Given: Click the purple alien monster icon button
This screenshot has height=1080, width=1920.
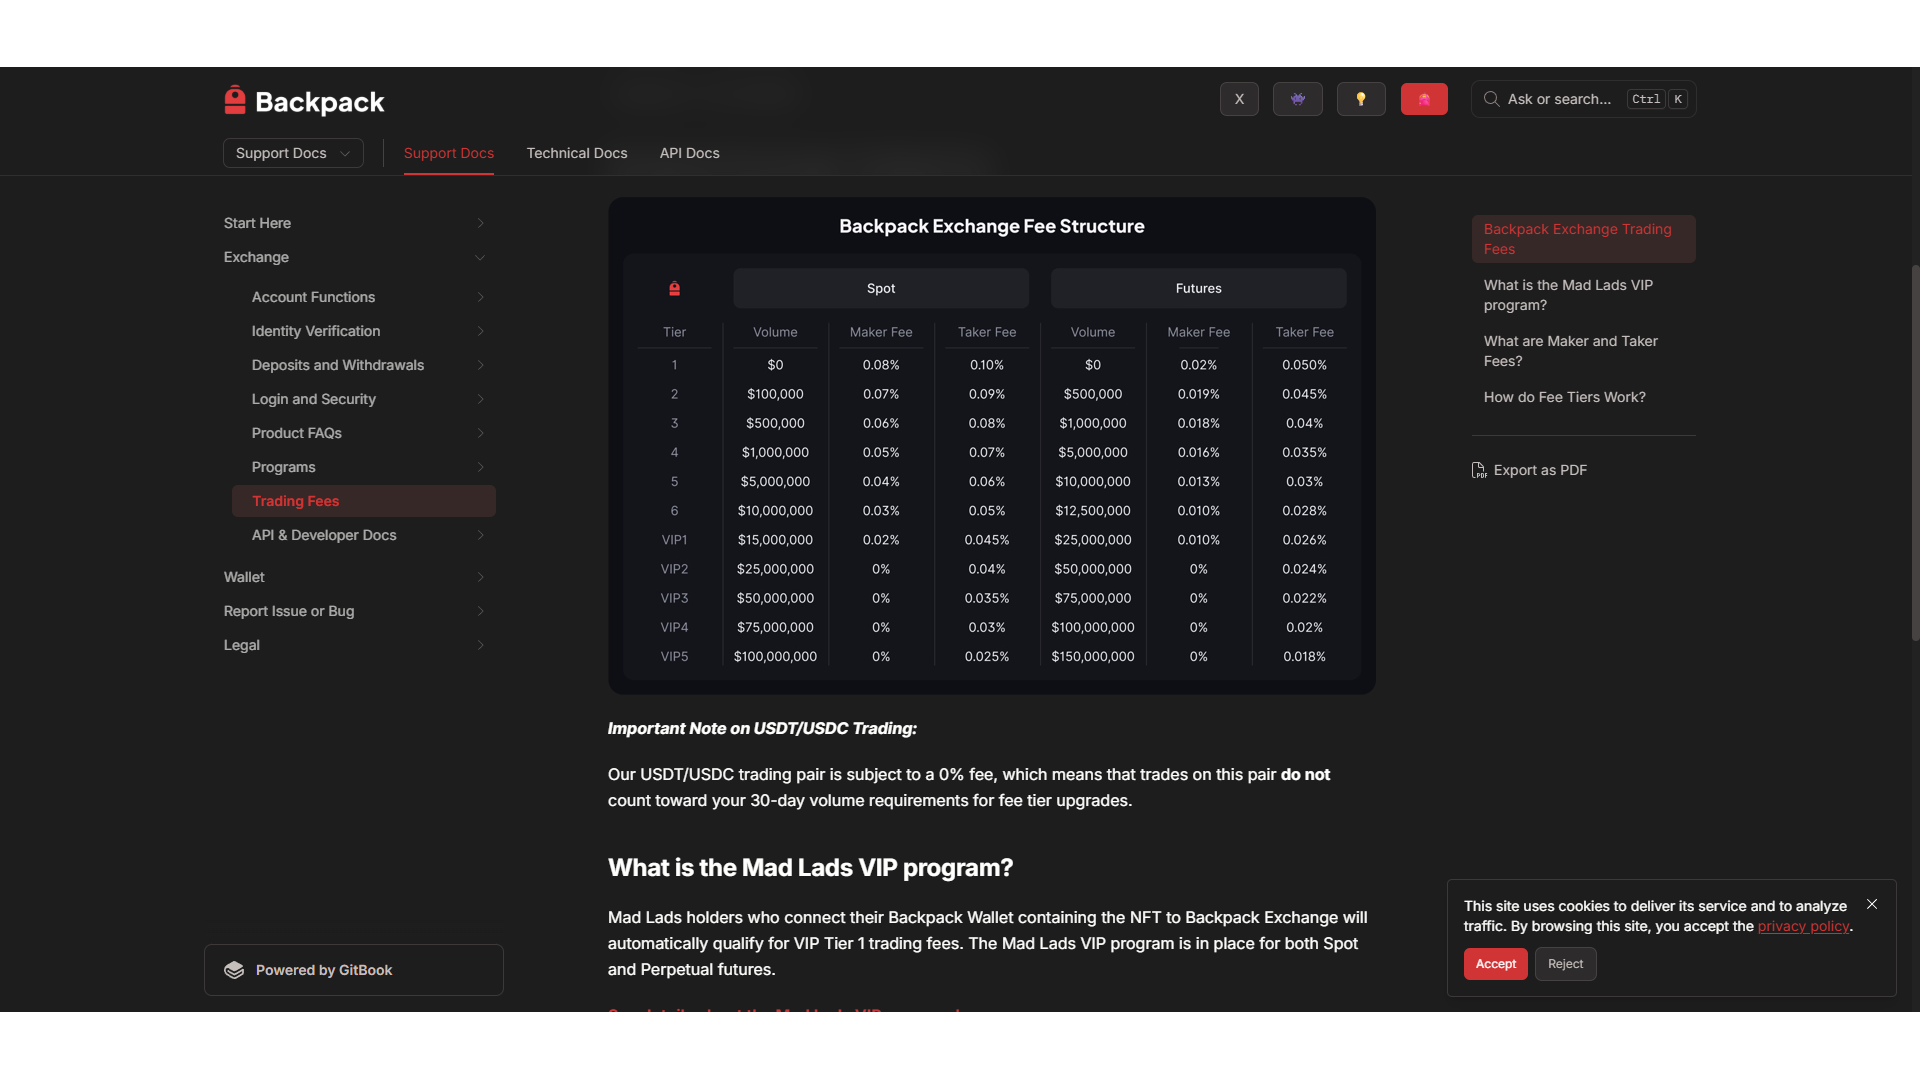Looking at the screenshot, I should pyautogui.click(x=1298, y=99).
